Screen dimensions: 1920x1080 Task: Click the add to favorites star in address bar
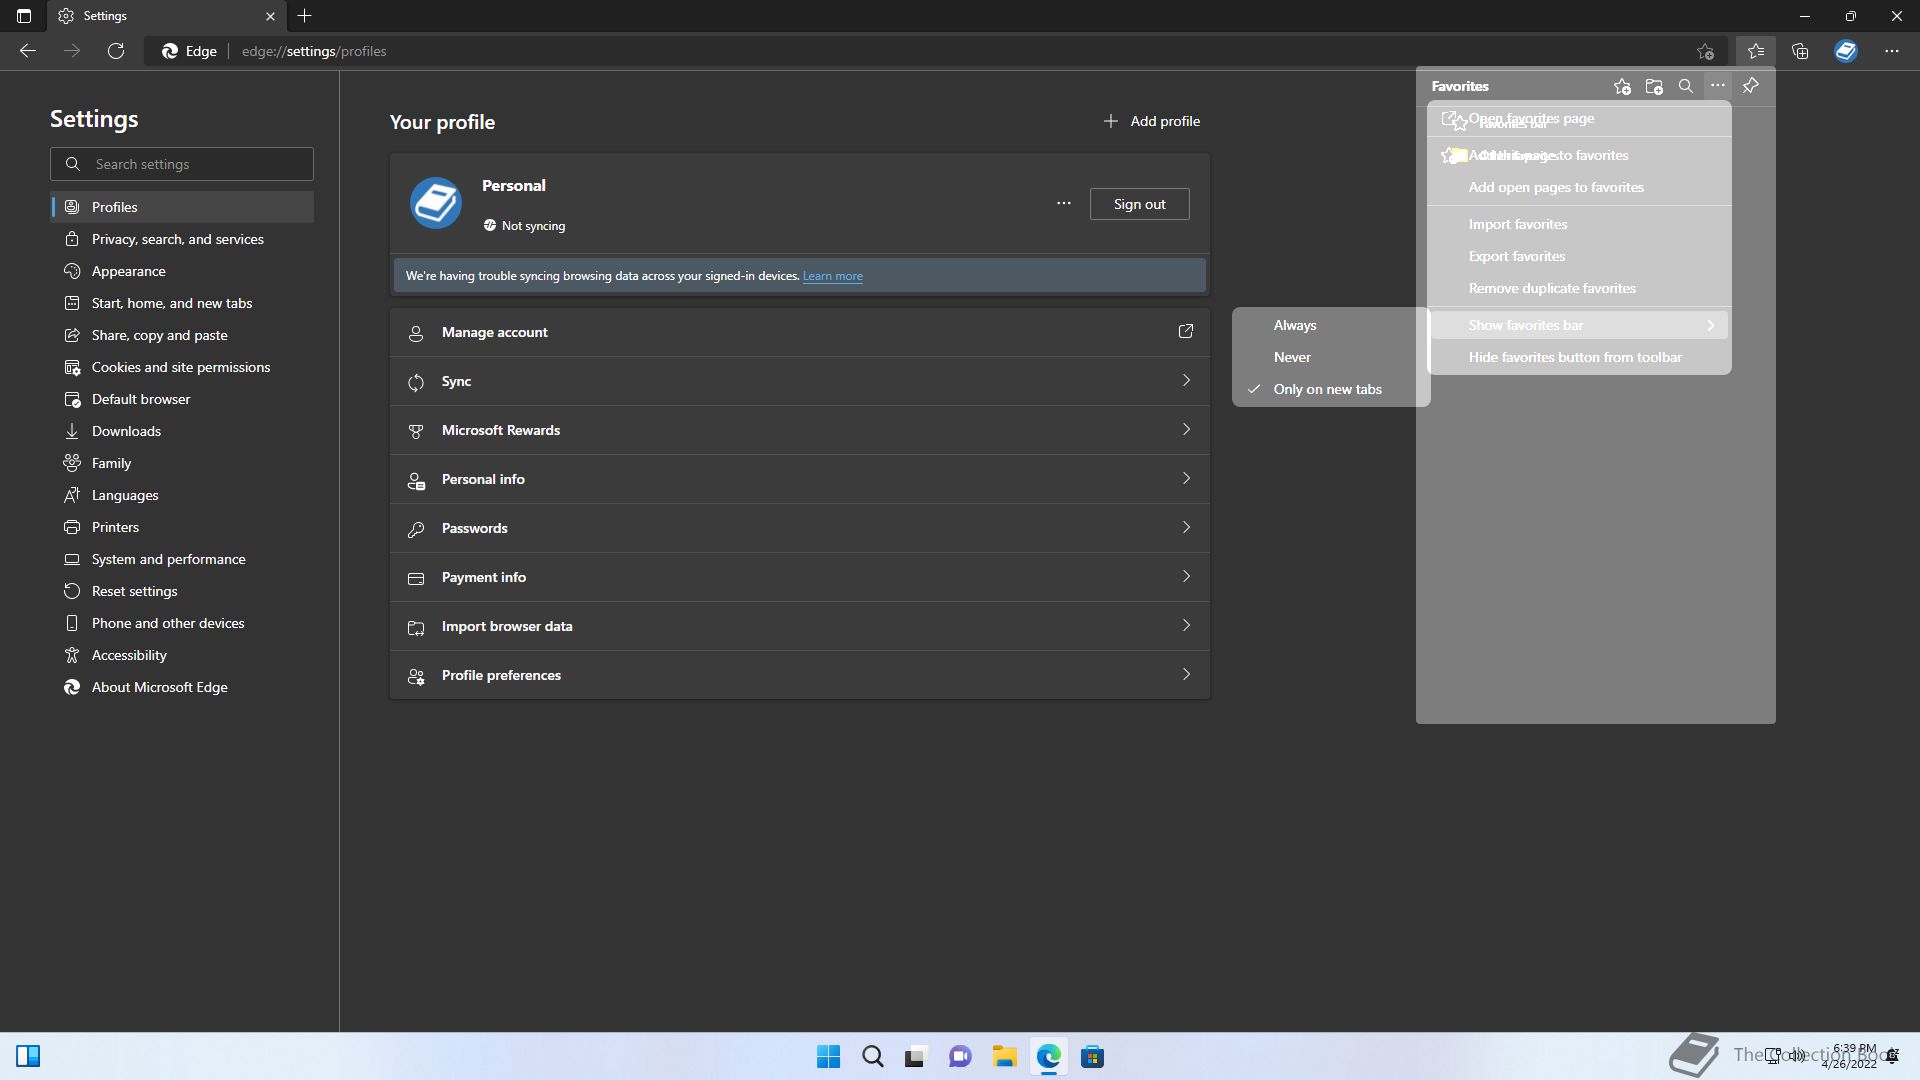click(1705, 51)
